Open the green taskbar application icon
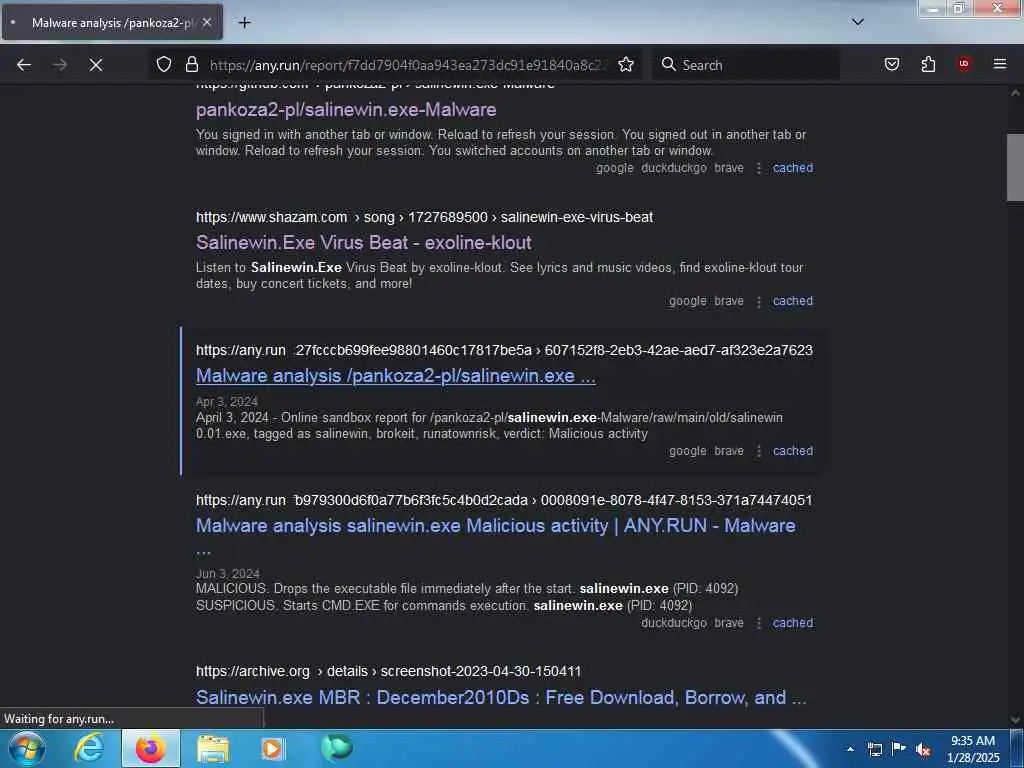This screenshot has height=768, width=1024. [336, 747]
